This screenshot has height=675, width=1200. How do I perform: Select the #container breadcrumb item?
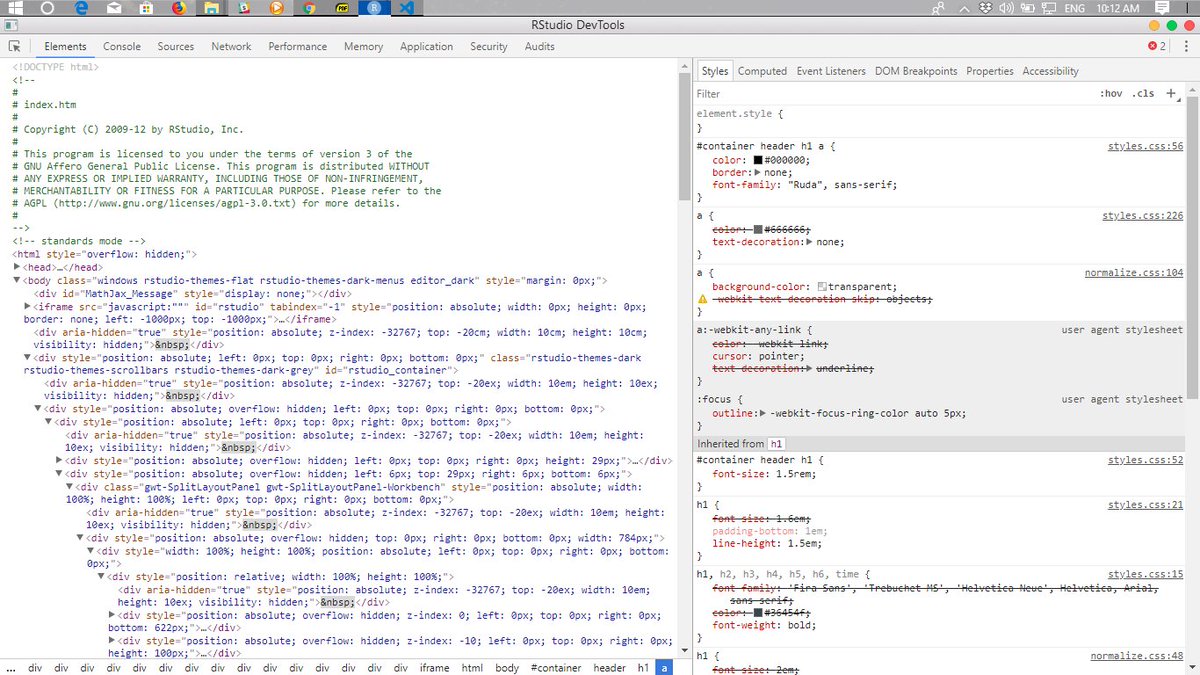[x=555, y=667]
